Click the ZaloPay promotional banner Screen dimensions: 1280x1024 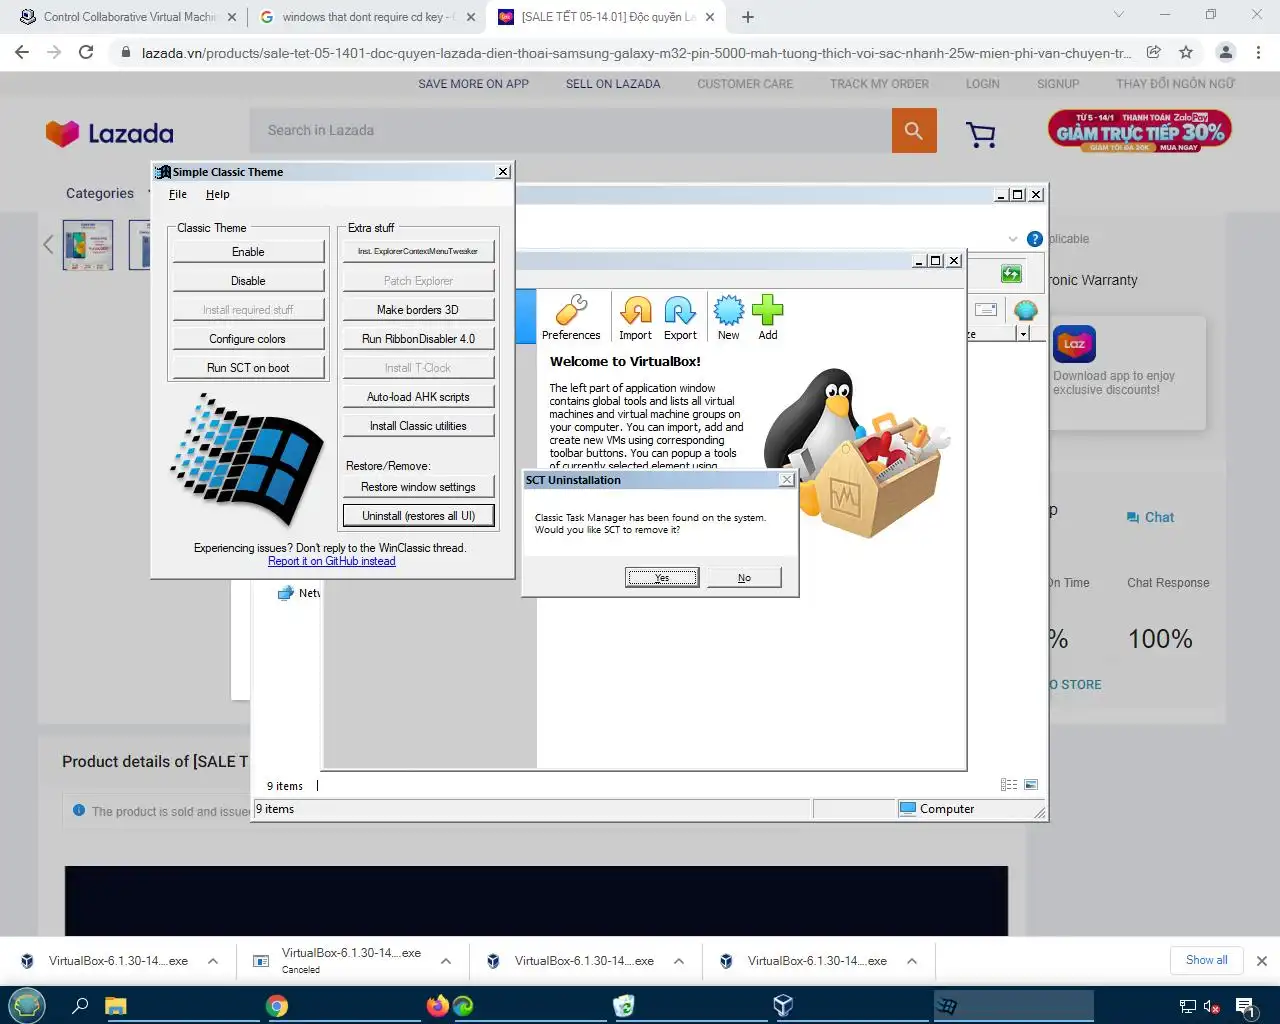click(x=1140, y=131)
